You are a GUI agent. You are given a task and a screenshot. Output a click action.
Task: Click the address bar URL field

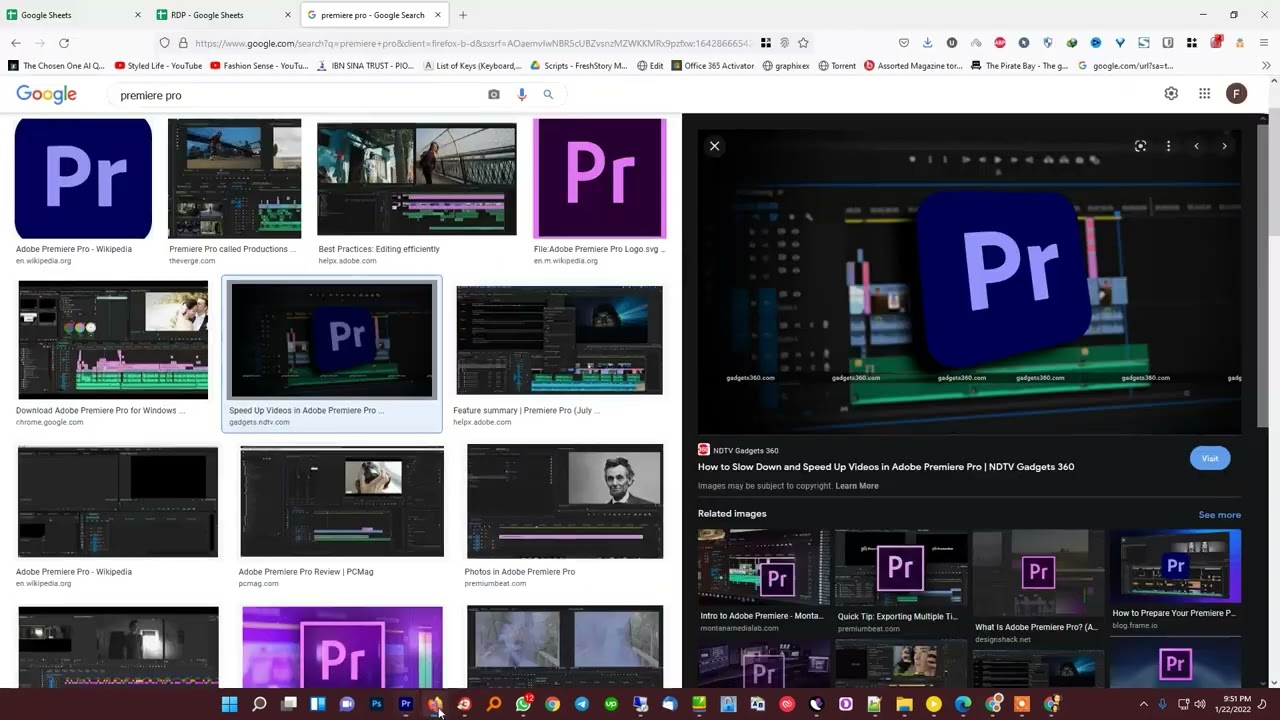pyautogui.click(x=472, y=43)
